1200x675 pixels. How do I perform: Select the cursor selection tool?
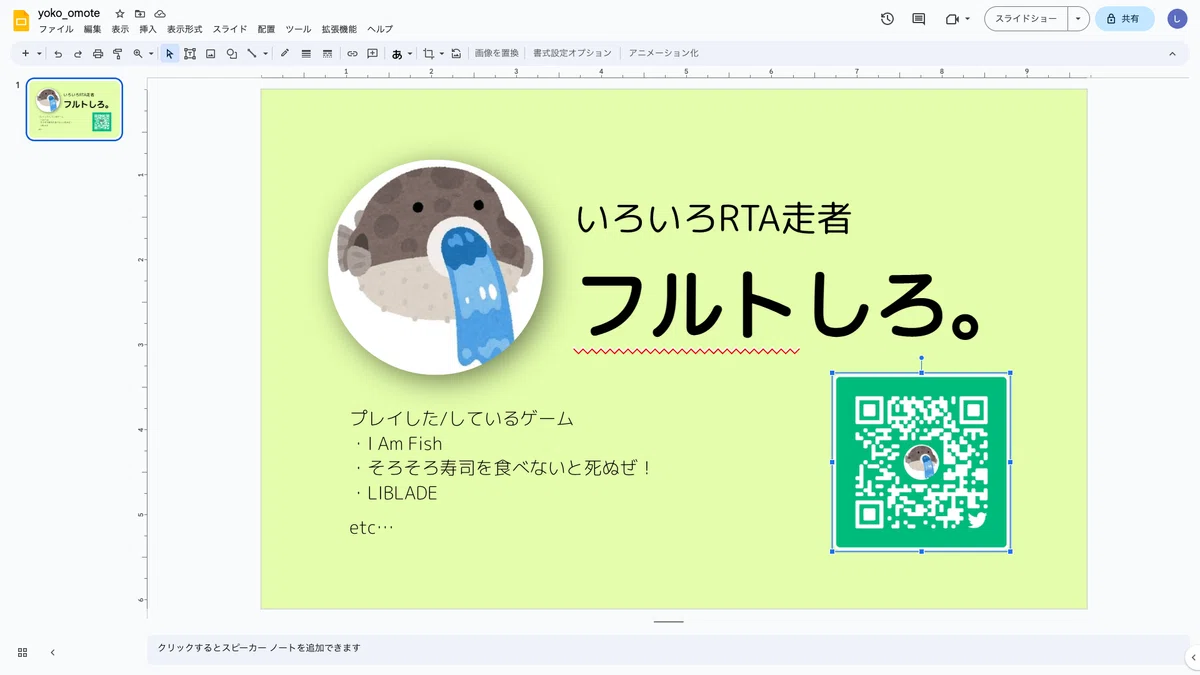[x=170, y=53]
